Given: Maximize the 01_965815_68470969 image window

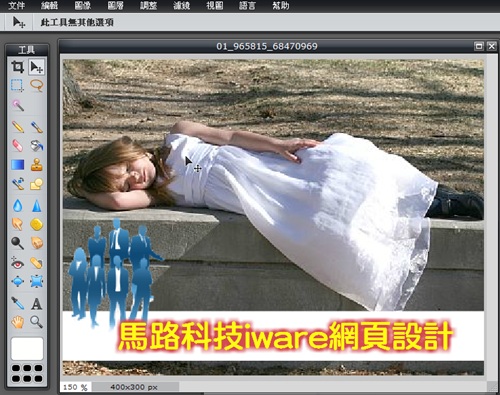Looking at the screenshot, I should [x=479, y=46].
